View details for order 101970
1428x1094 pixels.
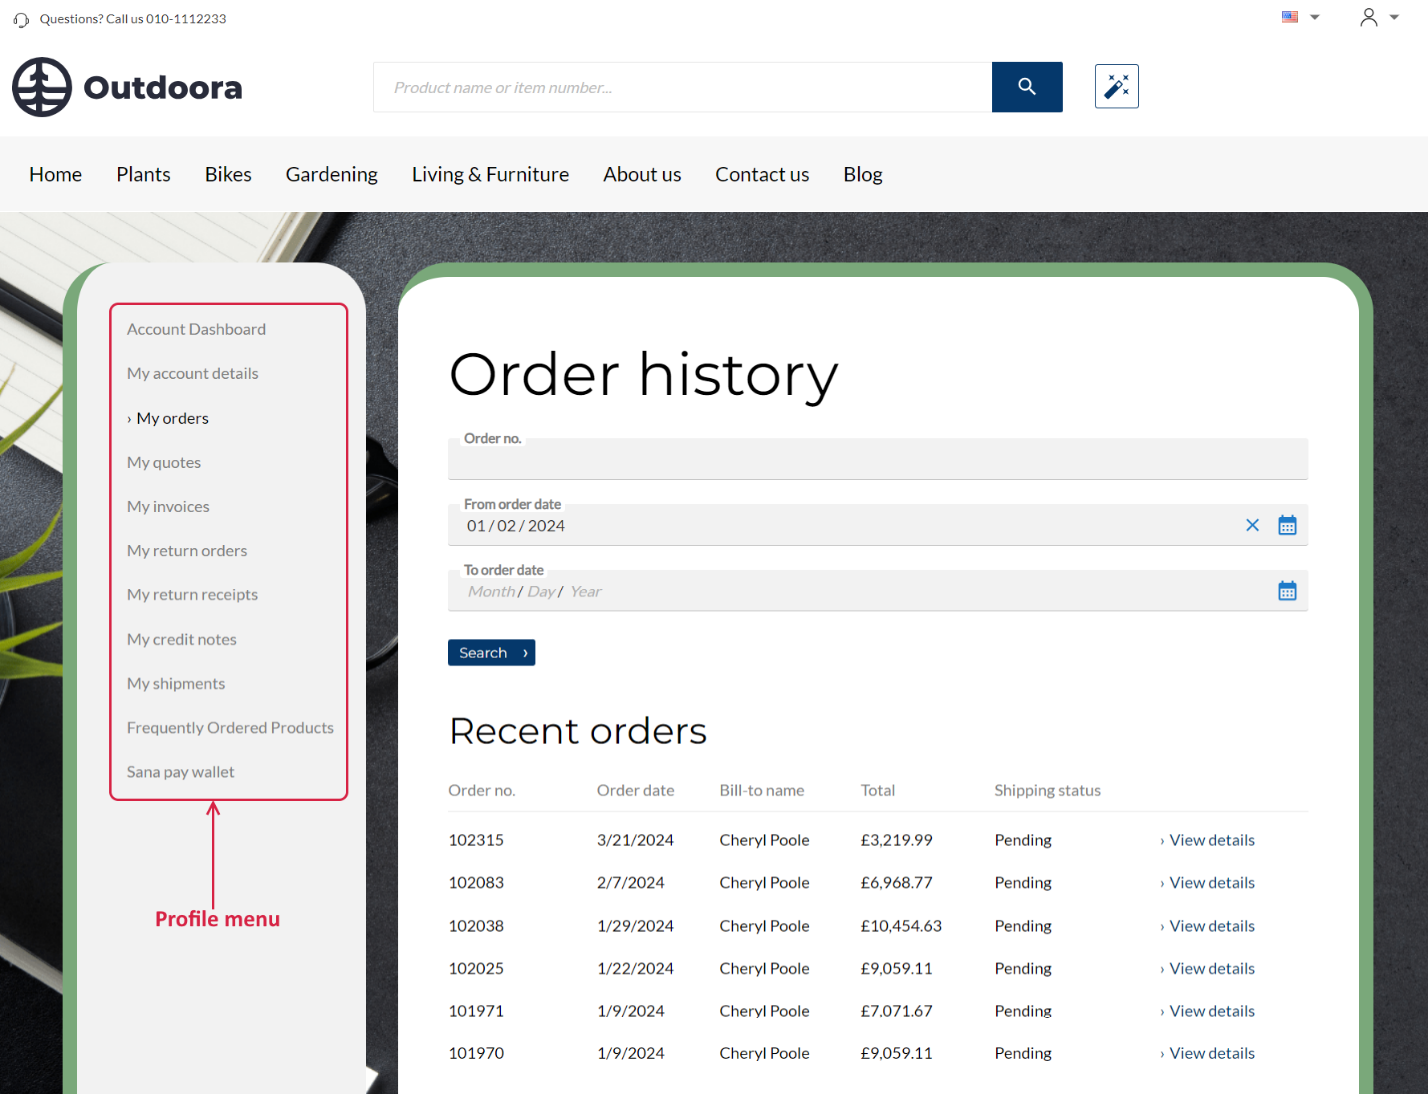(1211, 1053)
